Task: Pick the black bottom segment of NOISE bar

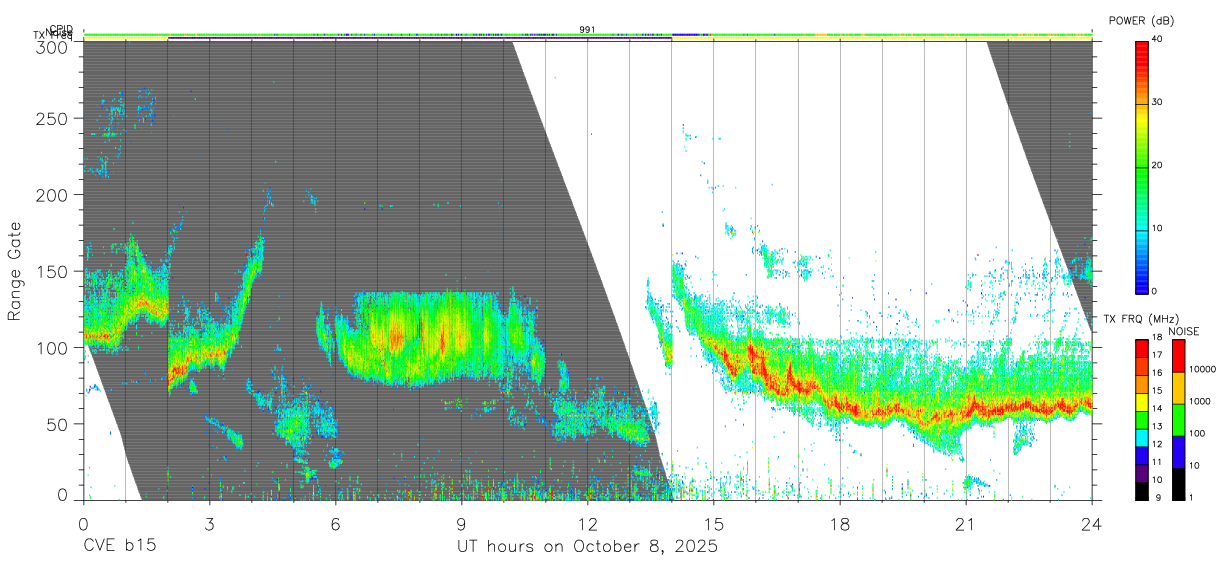Action: [x=1177, y=483]
